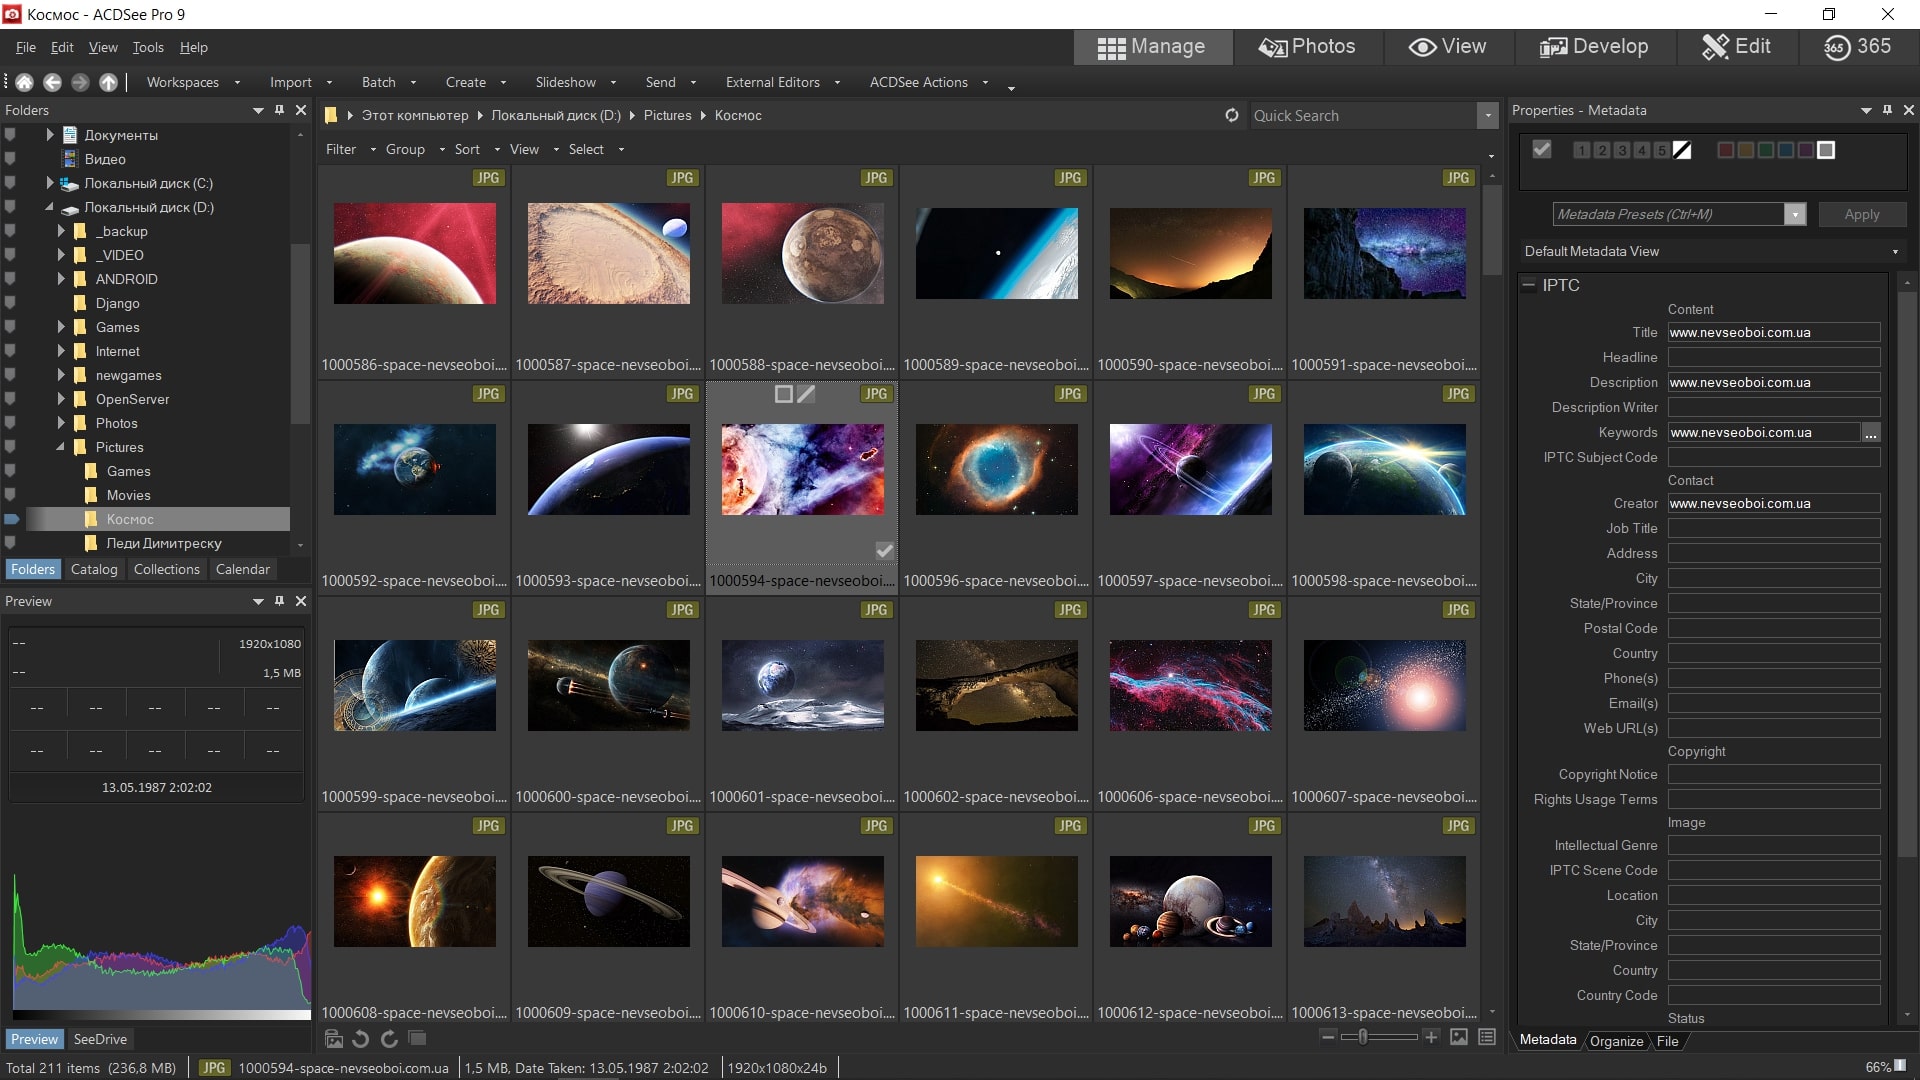This screenshot has width=1920, height=1080.
Task: Switch to the Organize tab in Properties
Action: (1616, 1041)
